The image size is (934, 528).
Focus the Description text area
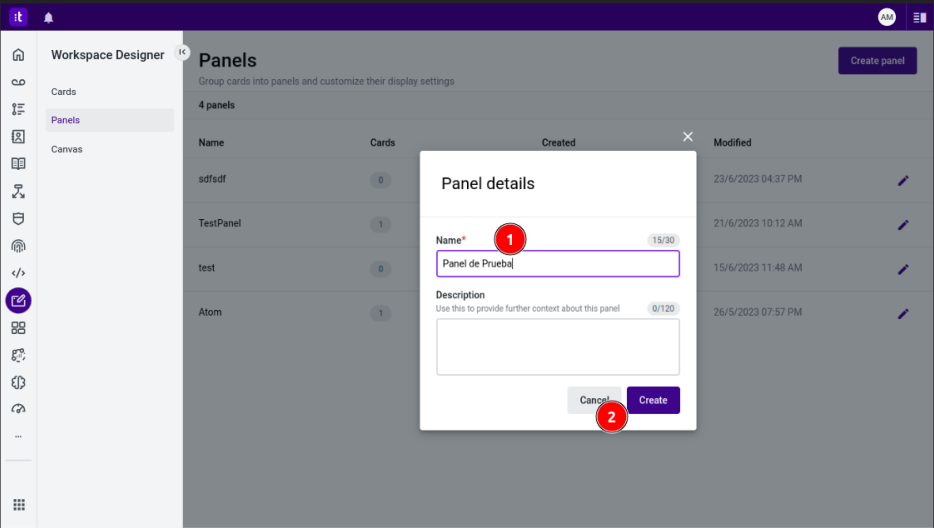tap(557, 346)
